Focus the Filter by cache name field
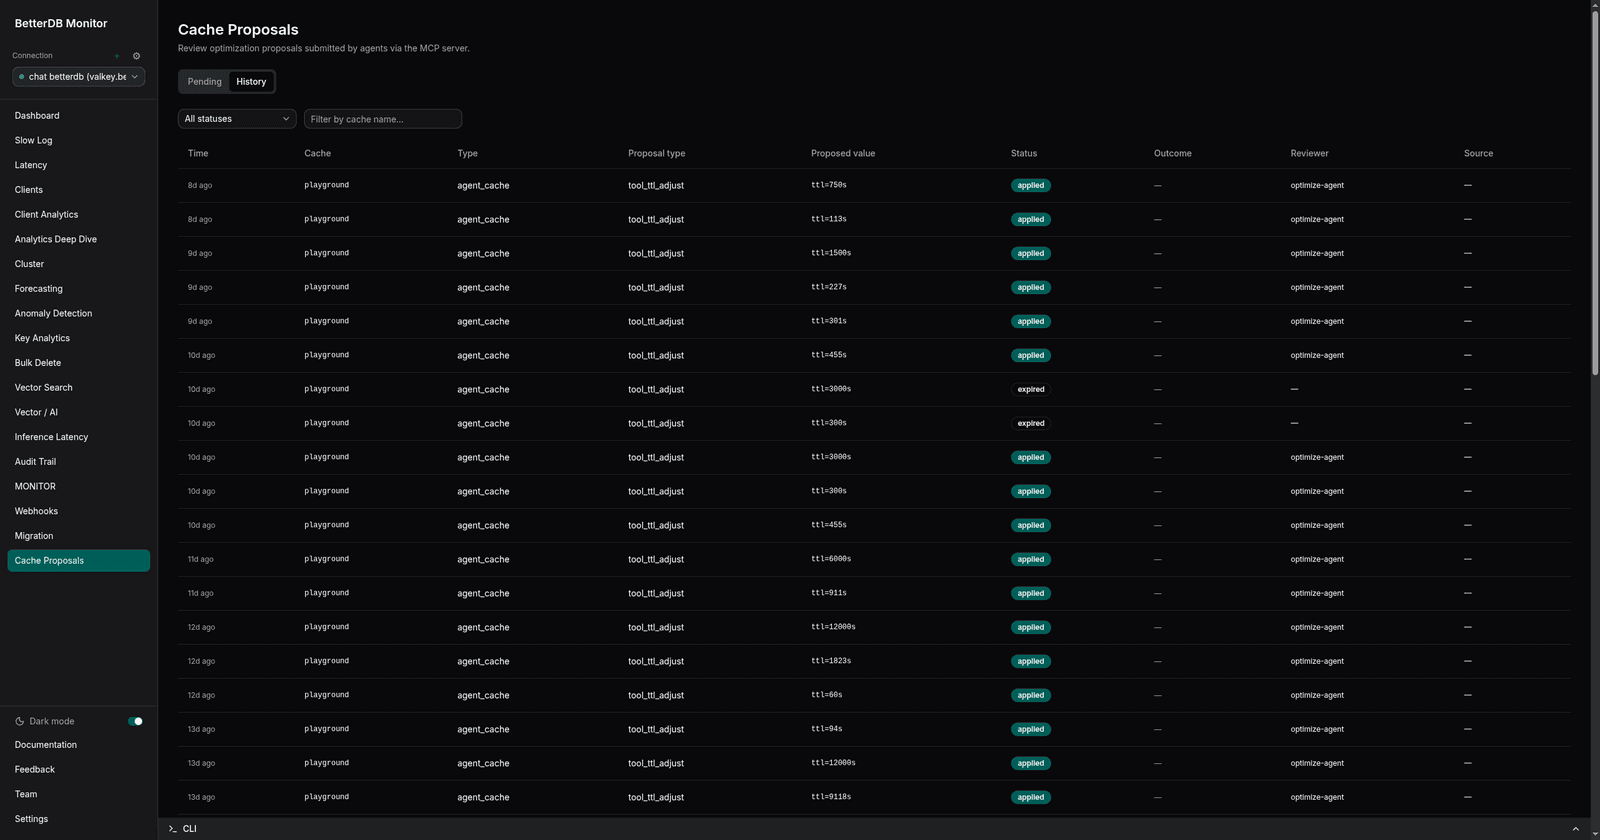1600x840 pixels. tap(383, 119)
